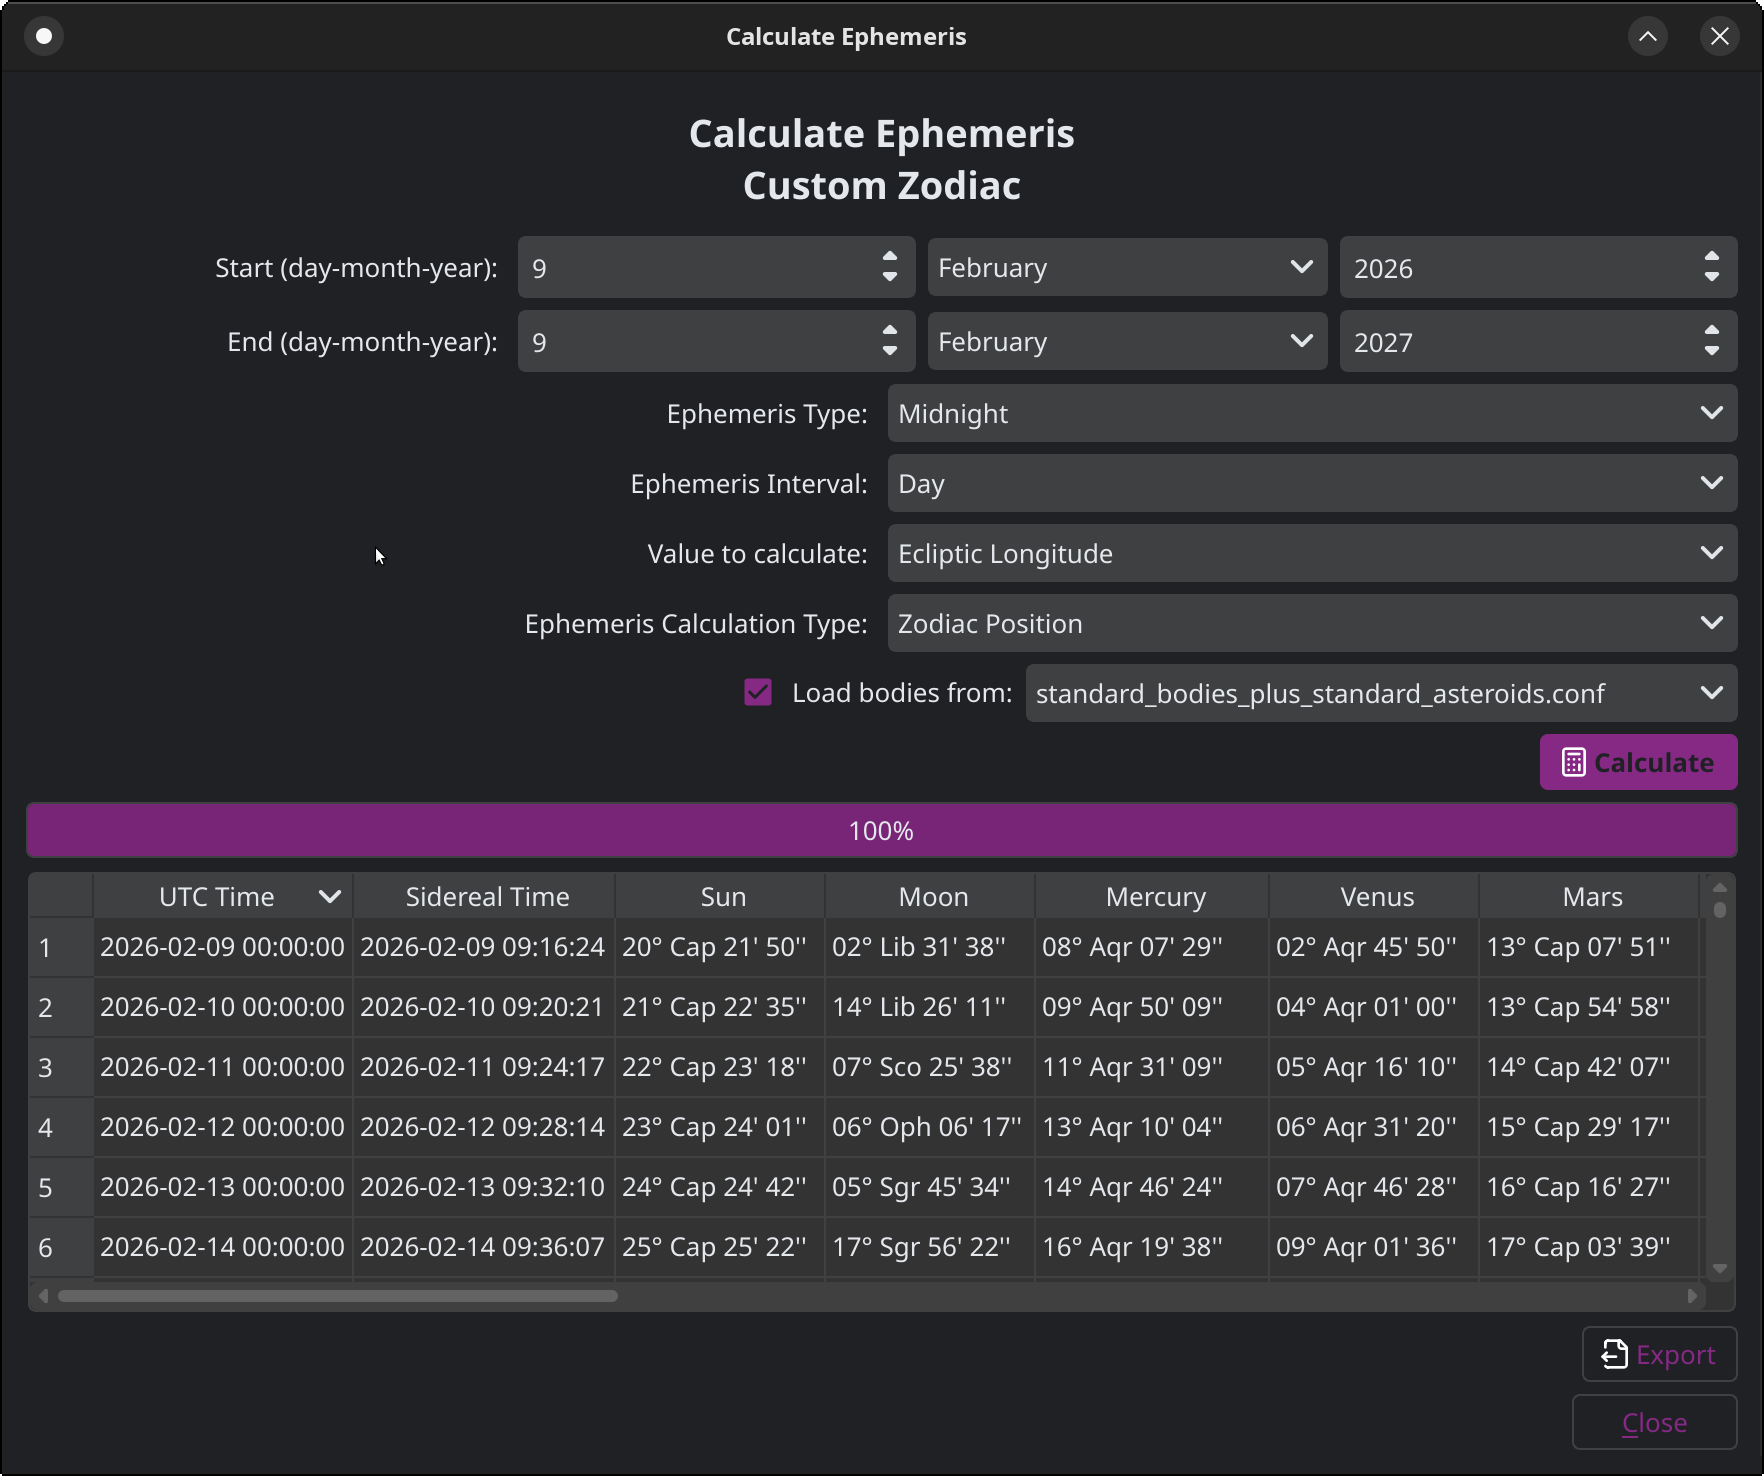Screen dimensions: 1764x1476
Task: Open the start month February dropdown
Action: [x=1127, y=267]
